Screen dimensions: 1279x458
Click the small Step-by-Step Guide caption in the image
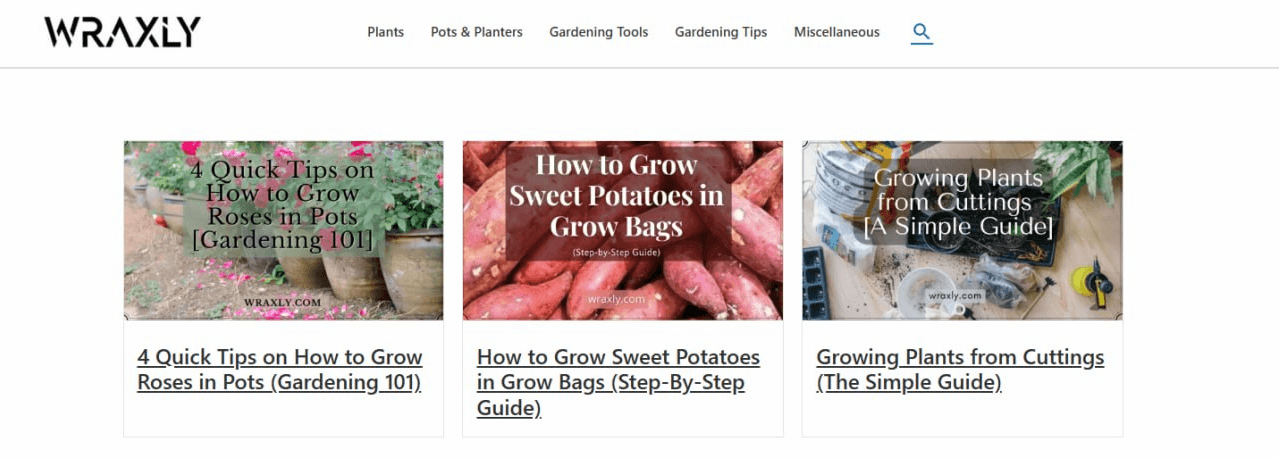coord(616,252)
